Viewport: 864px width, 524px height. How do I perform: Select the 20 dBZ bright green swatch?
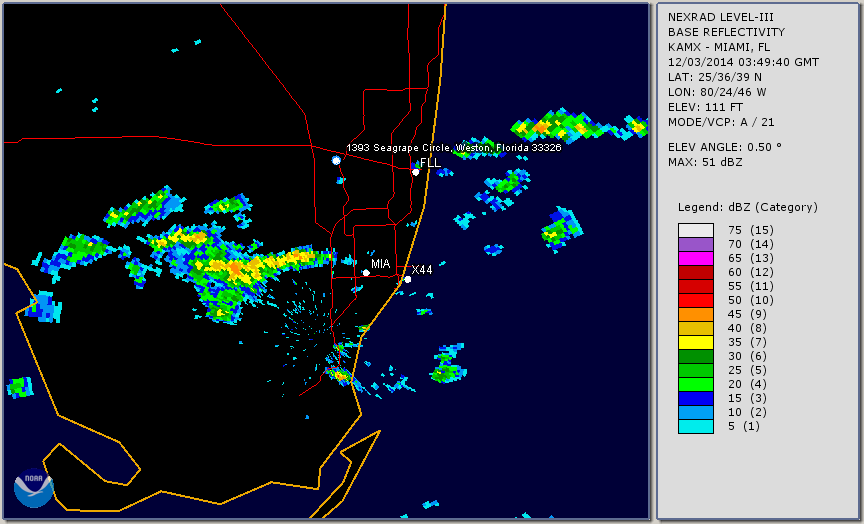[x=696, y=385]
